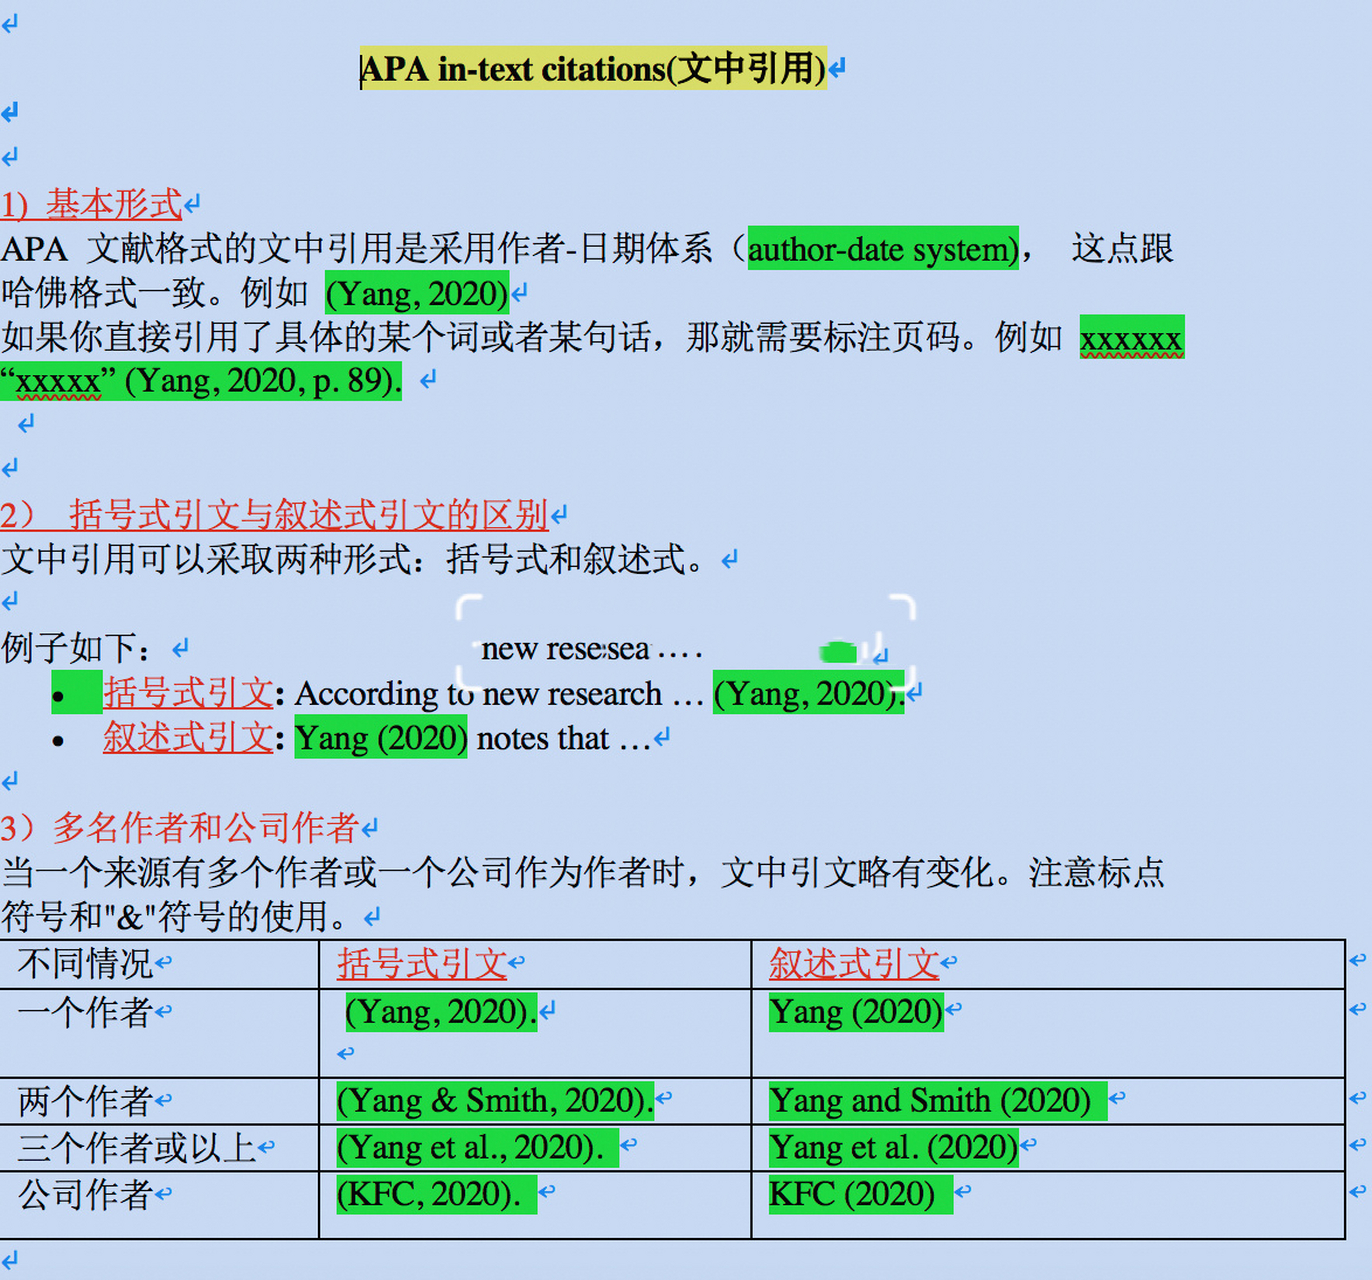
Task: Click heading "2) 括号式引文与叙述式引文的区别"
Action: point(274,515)
